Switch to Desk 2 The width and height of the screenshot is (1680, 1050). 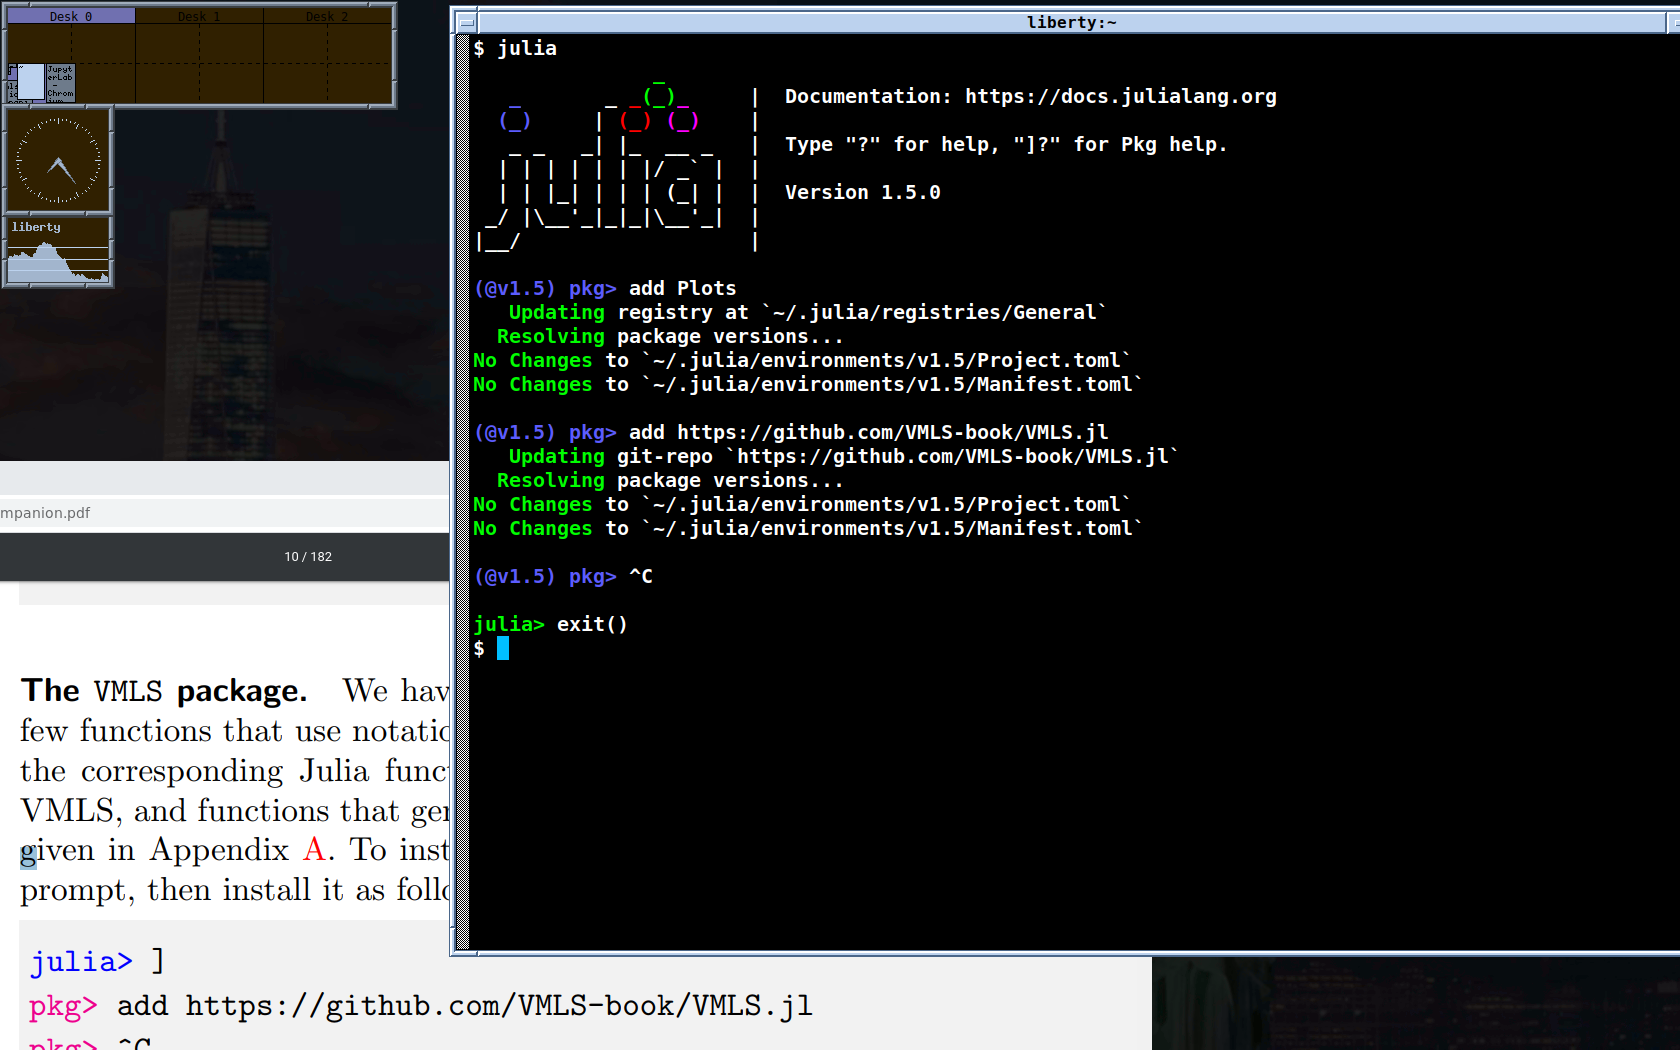[x=326, y=16]
